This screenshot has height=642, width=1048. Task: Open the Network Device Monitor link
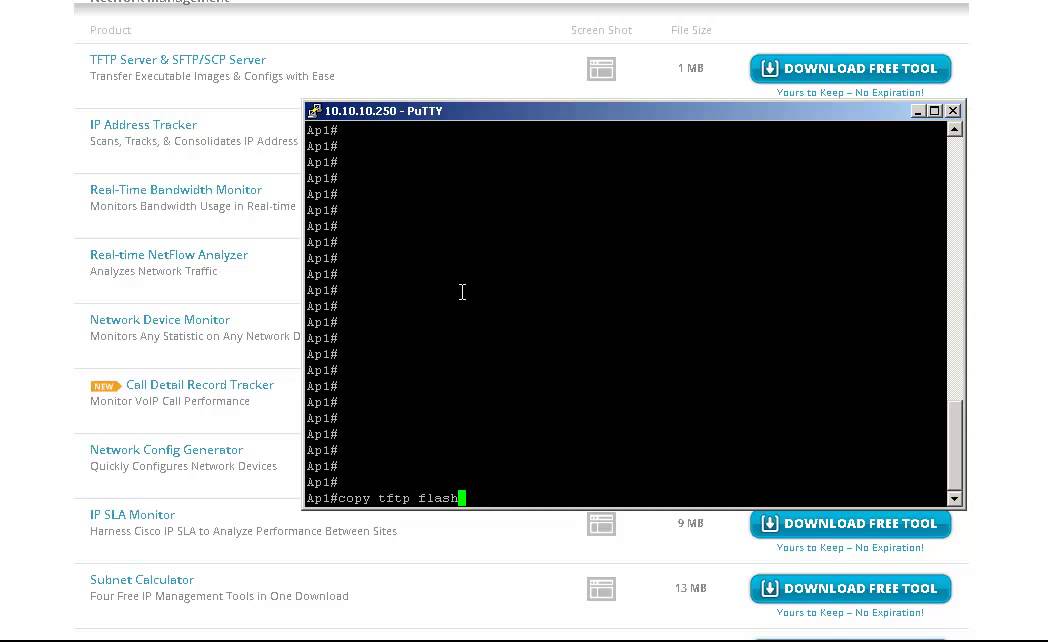160,319
